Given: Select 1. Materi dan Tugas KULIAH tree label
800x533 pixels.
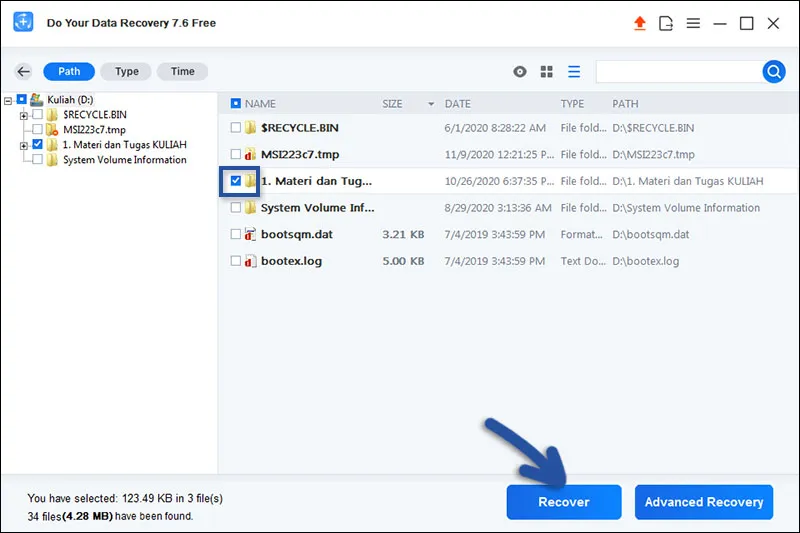Looking at the screenshot, I should 125,145.
